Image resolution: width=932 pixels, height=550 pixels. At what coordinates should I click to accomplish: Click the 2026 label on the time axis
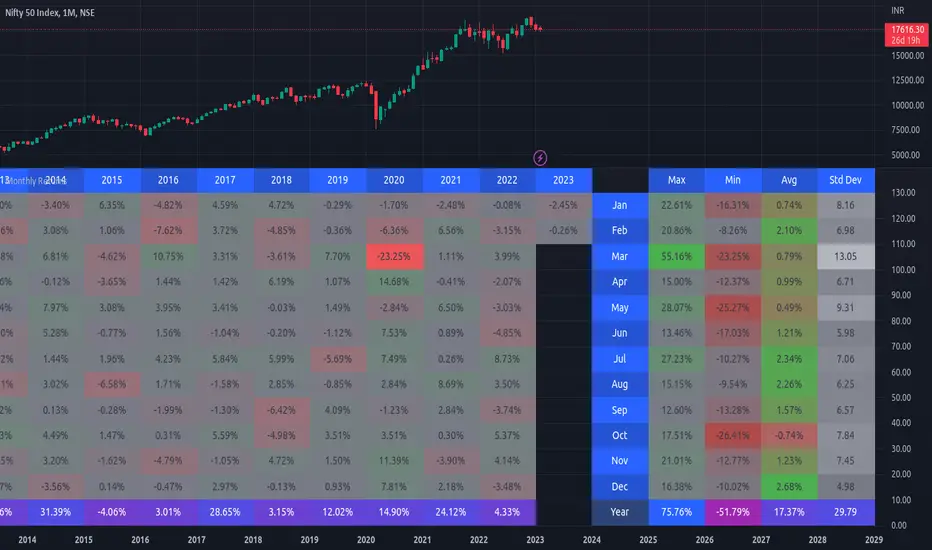tap(704, 540)
